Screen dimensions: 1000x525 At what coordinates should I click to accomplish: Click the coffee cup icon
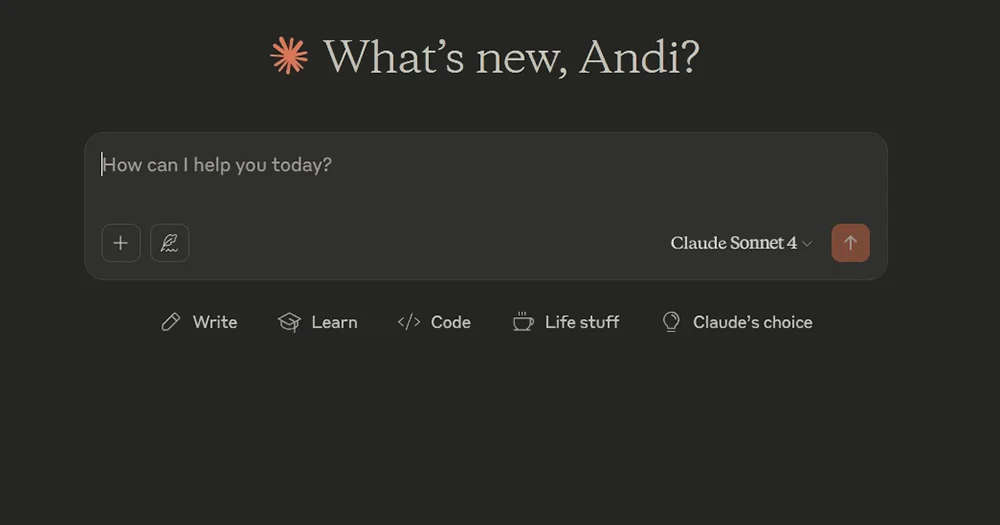pyautogui.click(x=523, y=322)
